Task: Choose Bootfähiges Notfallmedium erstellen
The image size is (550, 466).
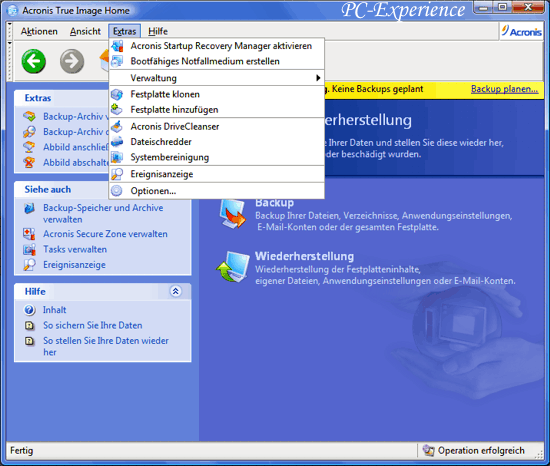Action: coord(216,61)
